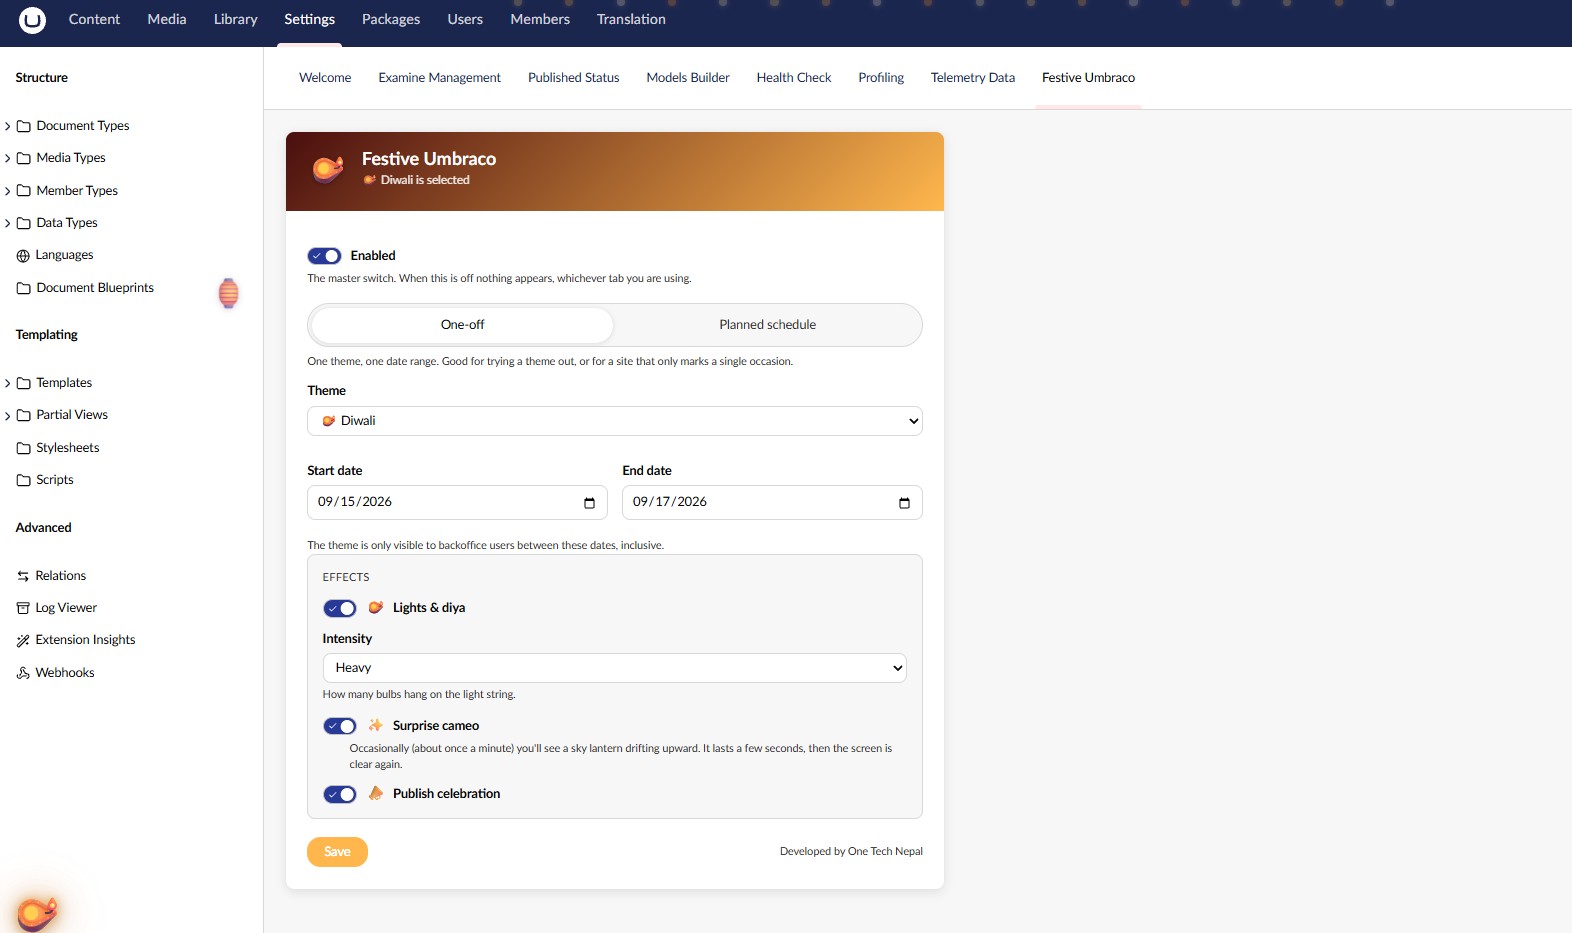Select the Festive Umbraco tab
Viewport: 1572px width, 933px height.
click(1089, 78)
